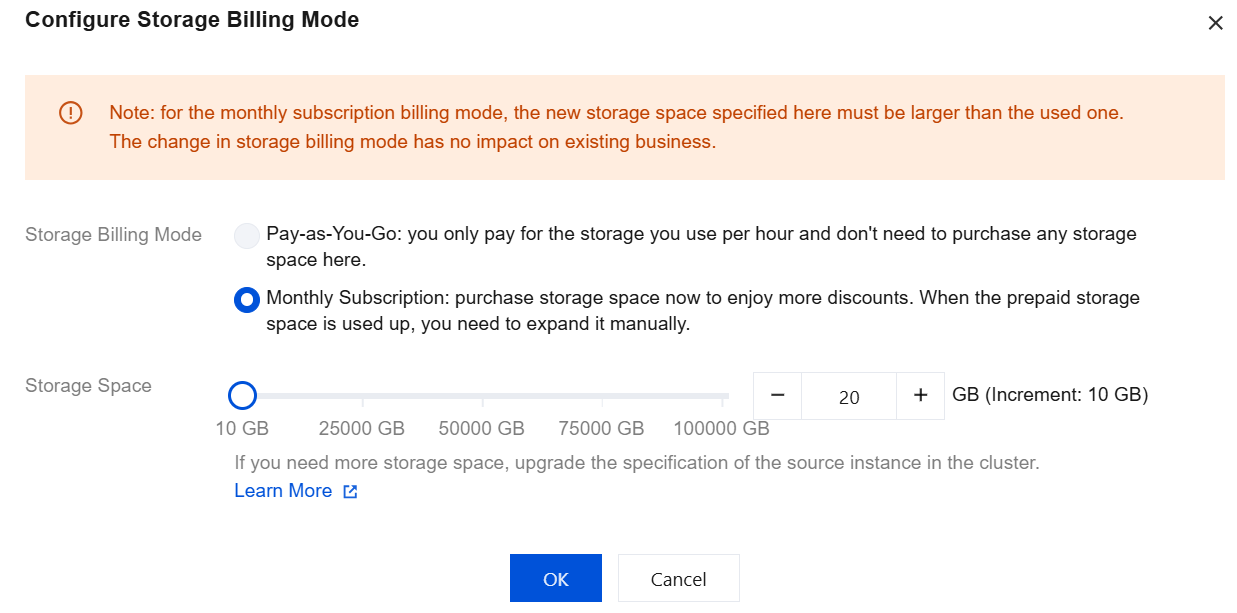Click the storage space value input field
1237x613 pixels.
[849, 397]
